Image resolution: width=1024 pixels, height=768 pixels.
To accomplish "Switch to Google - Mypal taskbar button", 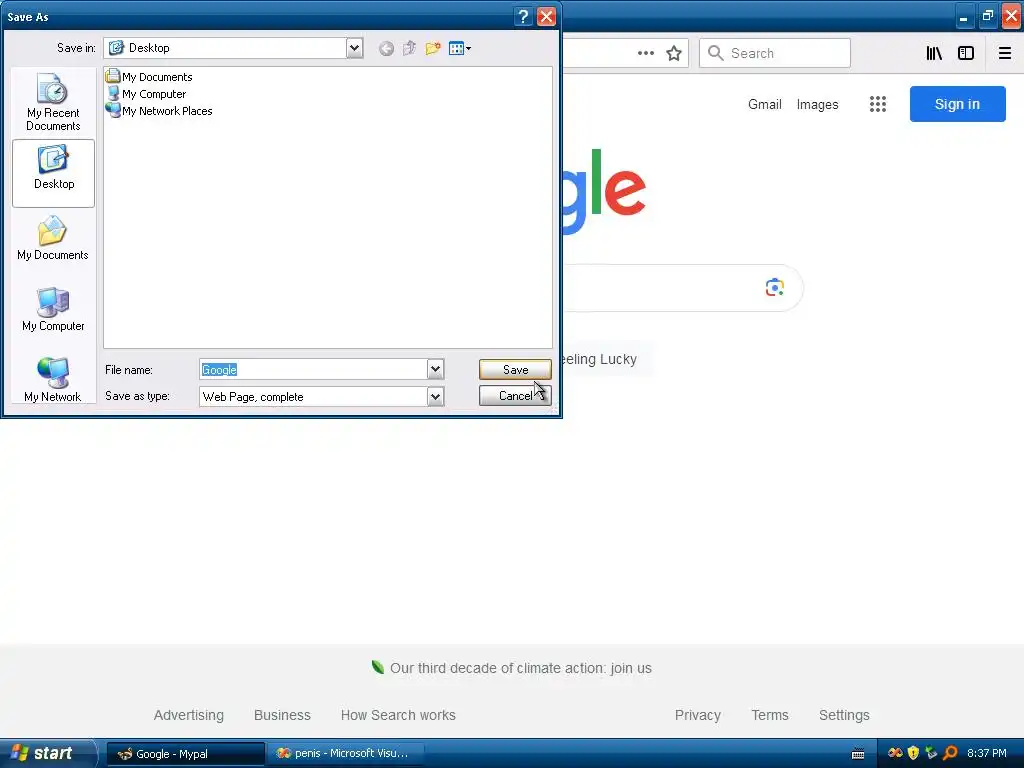I will [185, 754].
